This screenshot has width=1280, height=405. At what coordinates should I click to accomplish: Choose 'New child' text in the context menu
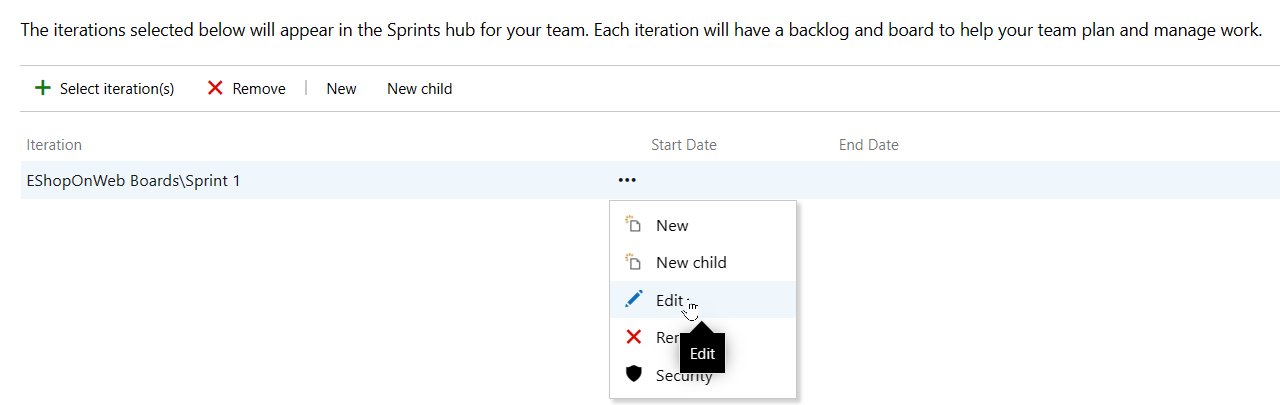point(691,263)
